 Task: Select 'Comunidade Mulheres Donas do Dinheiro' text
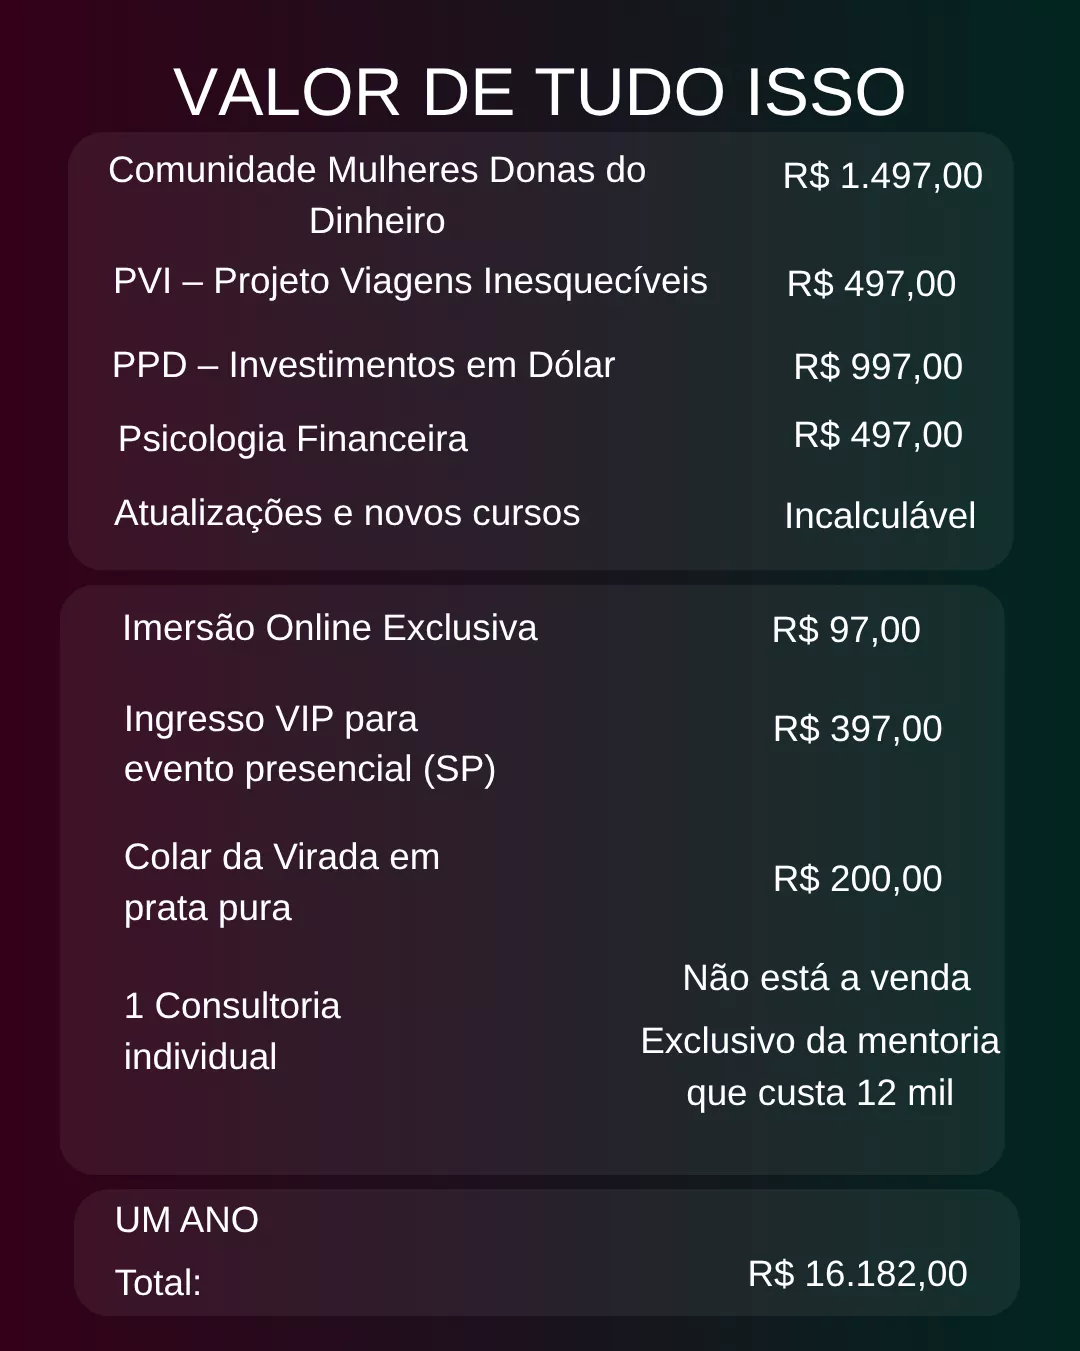pos(377,195)
